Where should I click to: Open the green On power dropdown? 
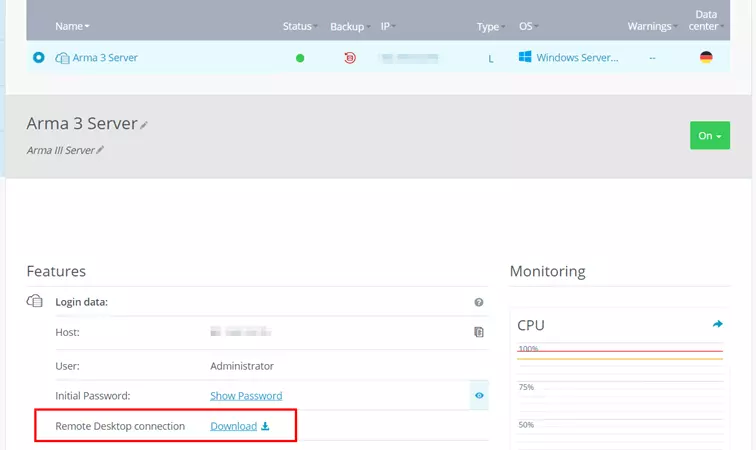coord(710,136)
